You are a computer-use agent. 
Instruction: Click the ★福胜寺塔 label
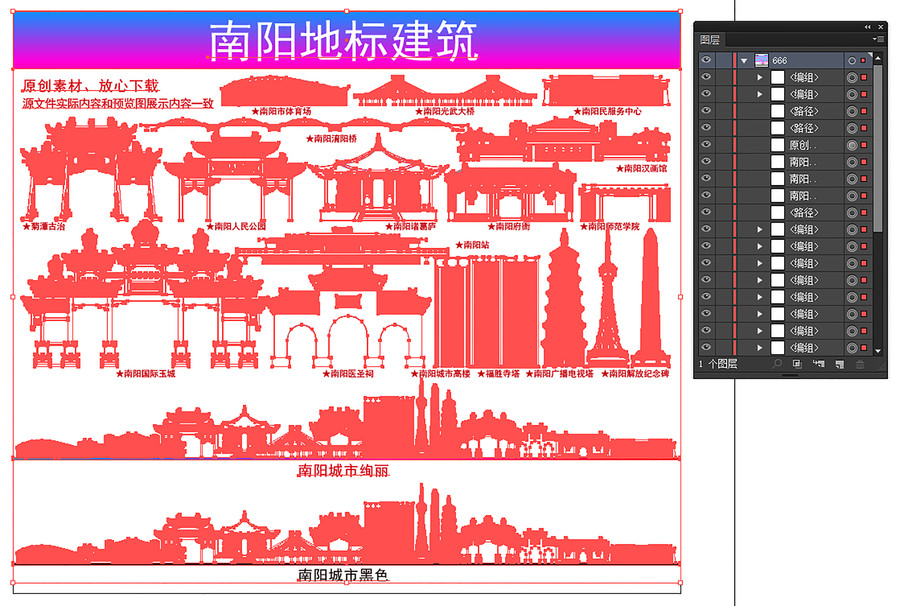498,373
